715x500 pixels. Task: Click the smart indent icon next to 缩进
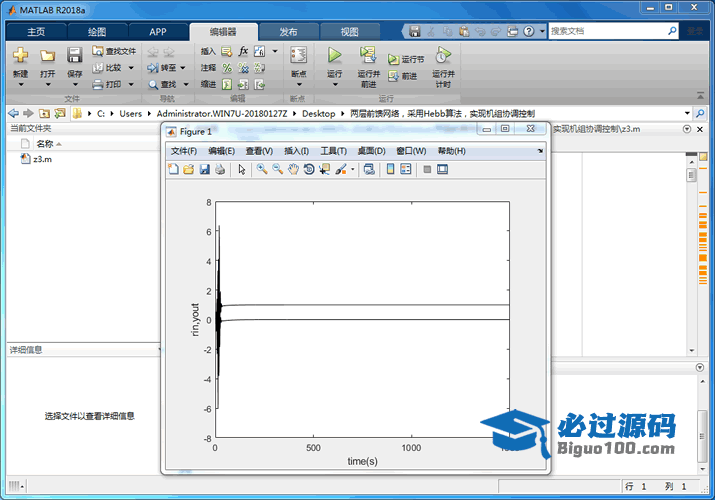point(227,84)
